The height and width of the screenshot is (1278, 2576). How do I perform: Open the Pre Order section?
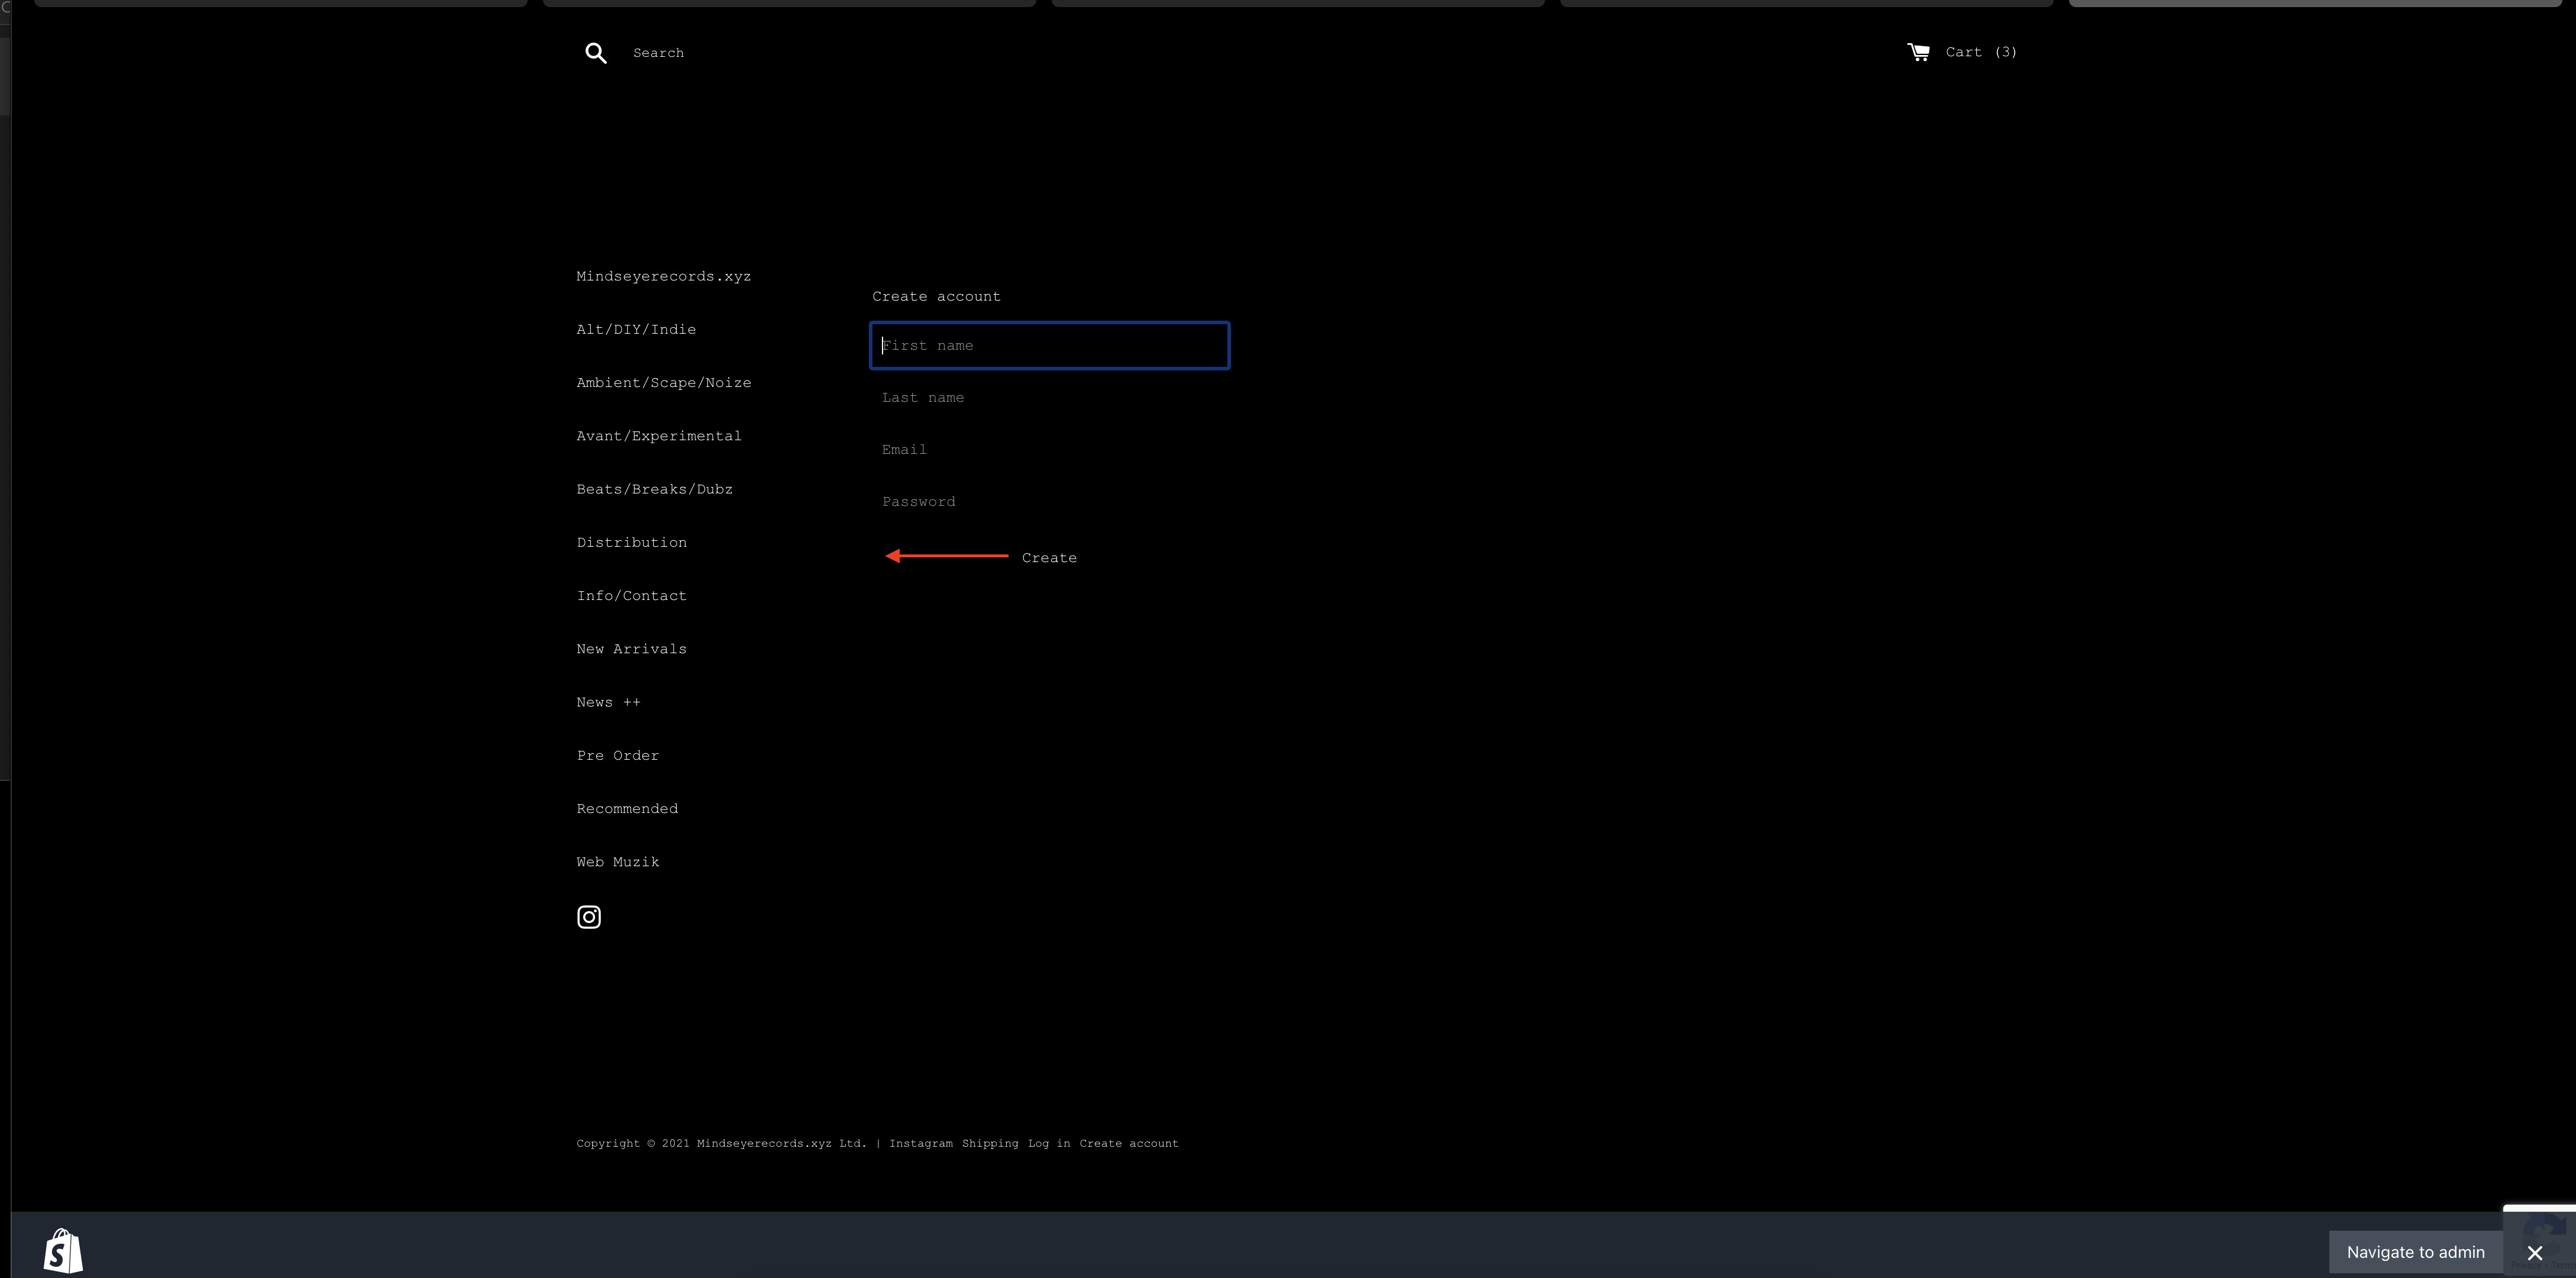tap(617, 755)
